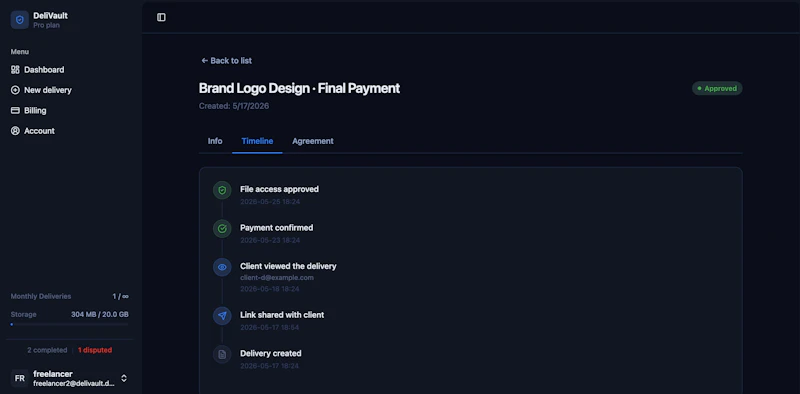Click the File access approved shield icon
Screen dimensions: 800x394
pos(222,190)
